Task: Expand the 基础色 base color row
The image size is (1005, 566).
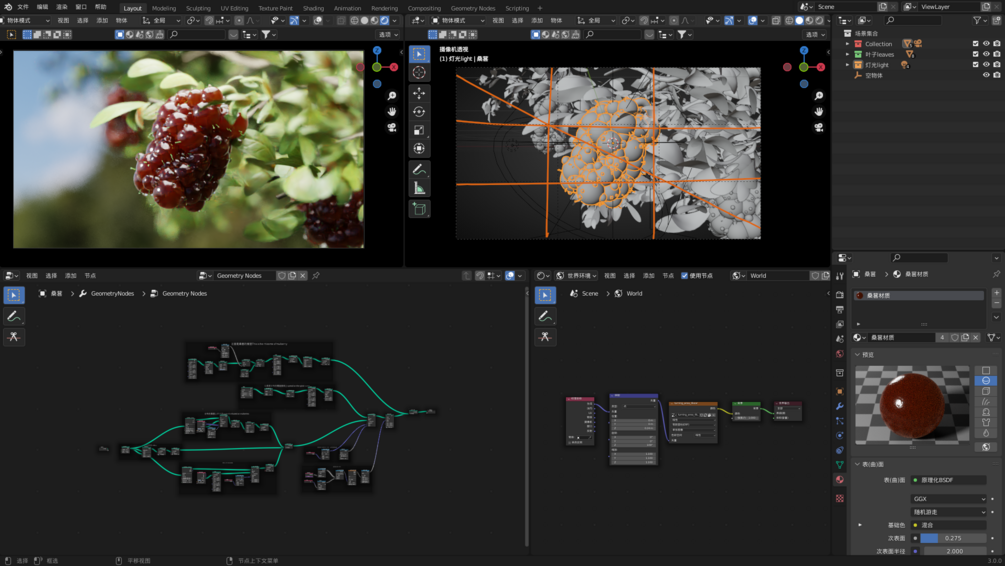Action: point(860,525)
